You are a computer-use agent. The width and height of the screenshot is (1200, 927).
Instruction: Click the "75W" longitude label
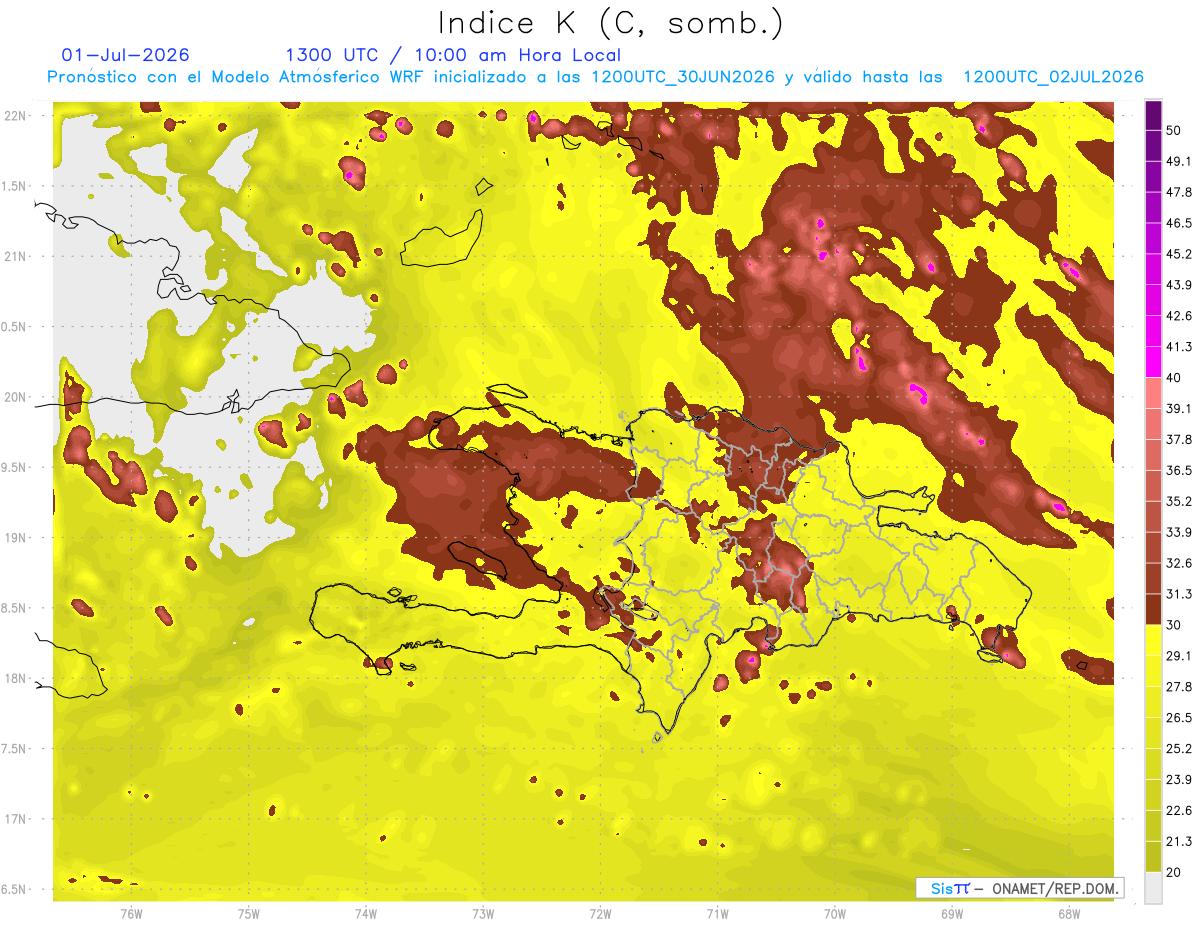coord(249,913)
